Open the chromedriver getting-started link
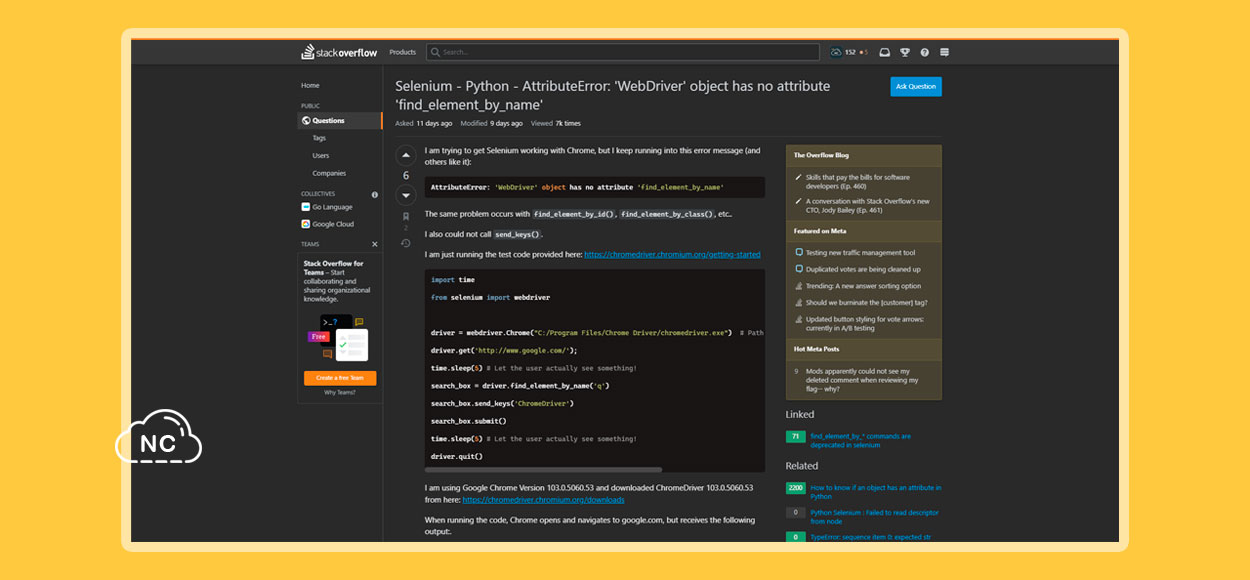1250x580 pixels. (672, 255)
